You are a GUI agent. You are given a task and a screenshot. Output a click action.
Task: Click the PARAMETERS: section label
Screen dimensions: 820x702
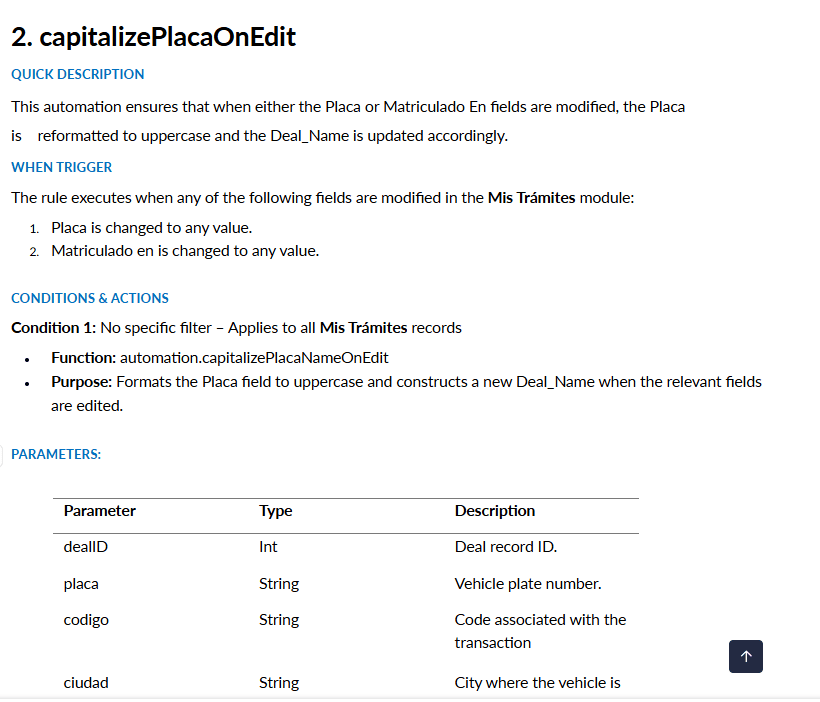(x=56, y=454)
